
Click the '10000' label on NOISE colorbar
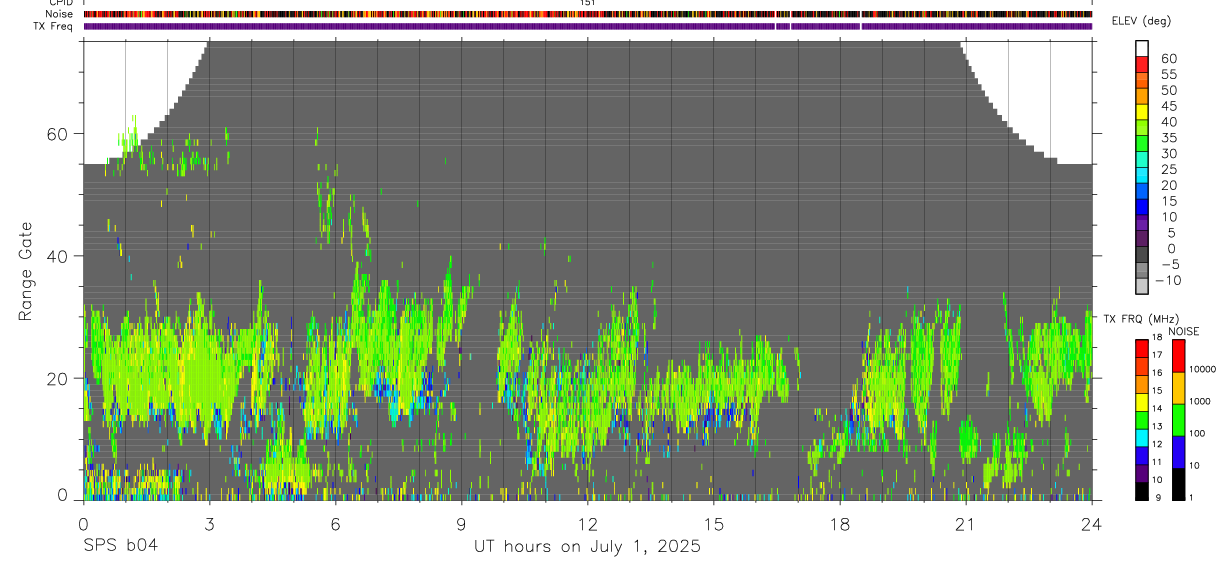[1201, 369]
